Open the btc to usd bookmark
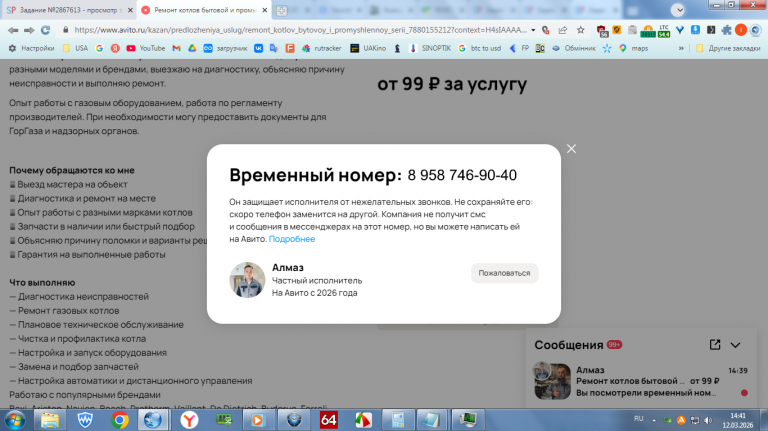 (x=480, y=48)
